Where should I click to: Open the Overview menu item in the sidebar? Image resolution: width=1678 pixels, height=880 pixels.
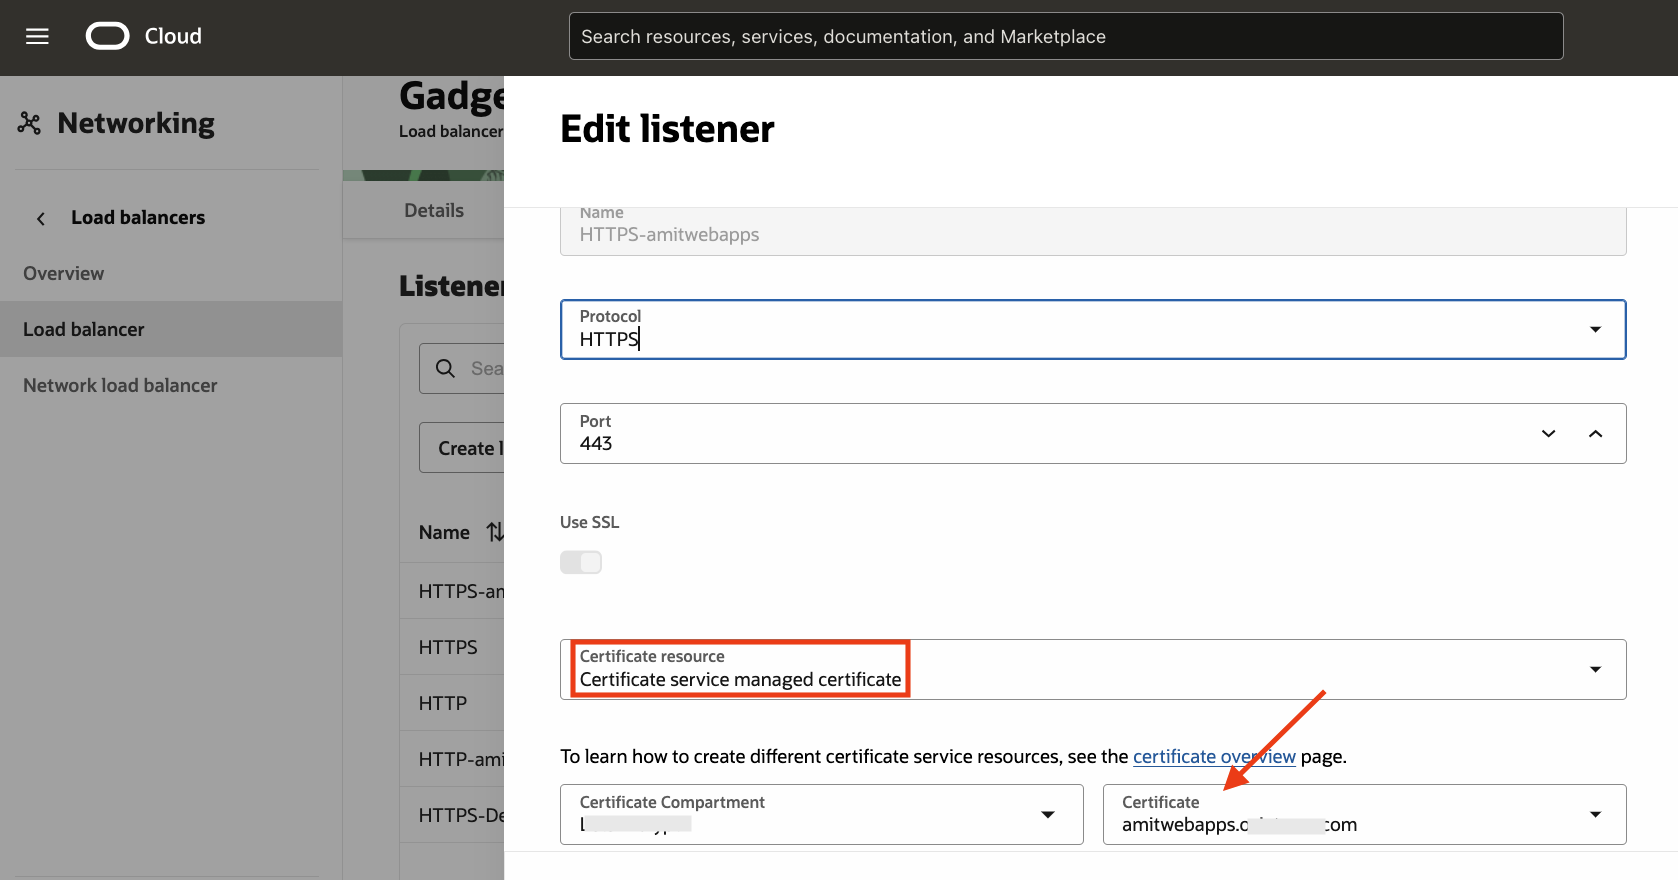pyautogui.click(x=64, y=273)
